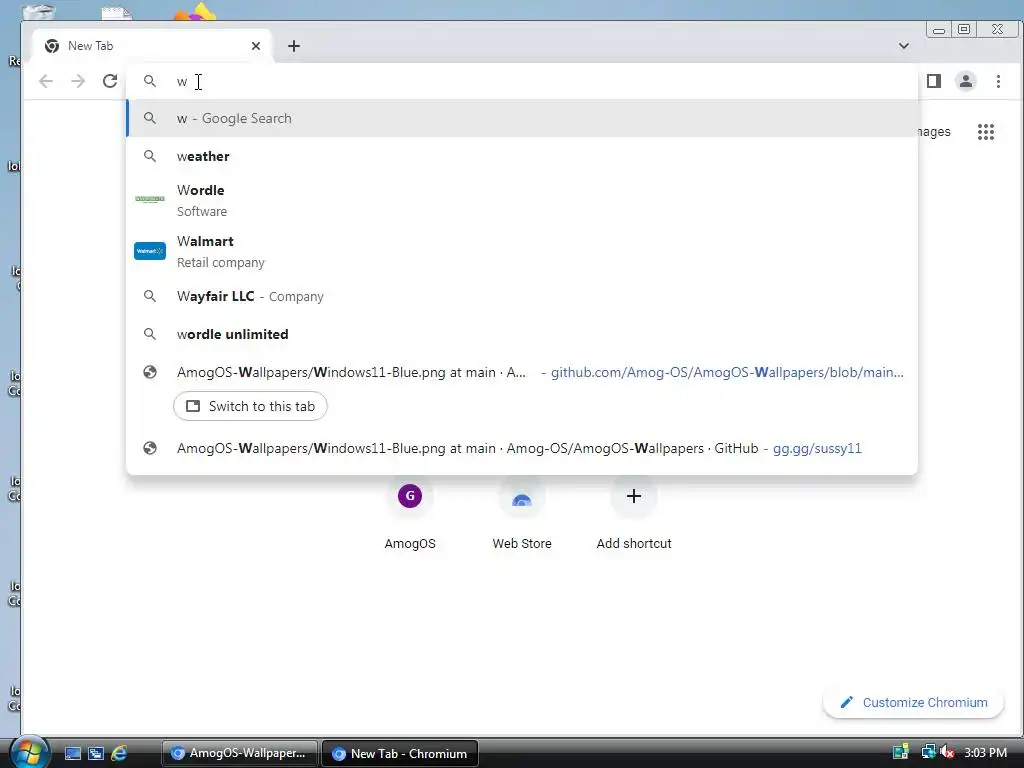Screen dimensions: 1024x768
Task: Launch Internet Explorer from quick launch
Action: (x=119, y=754)
